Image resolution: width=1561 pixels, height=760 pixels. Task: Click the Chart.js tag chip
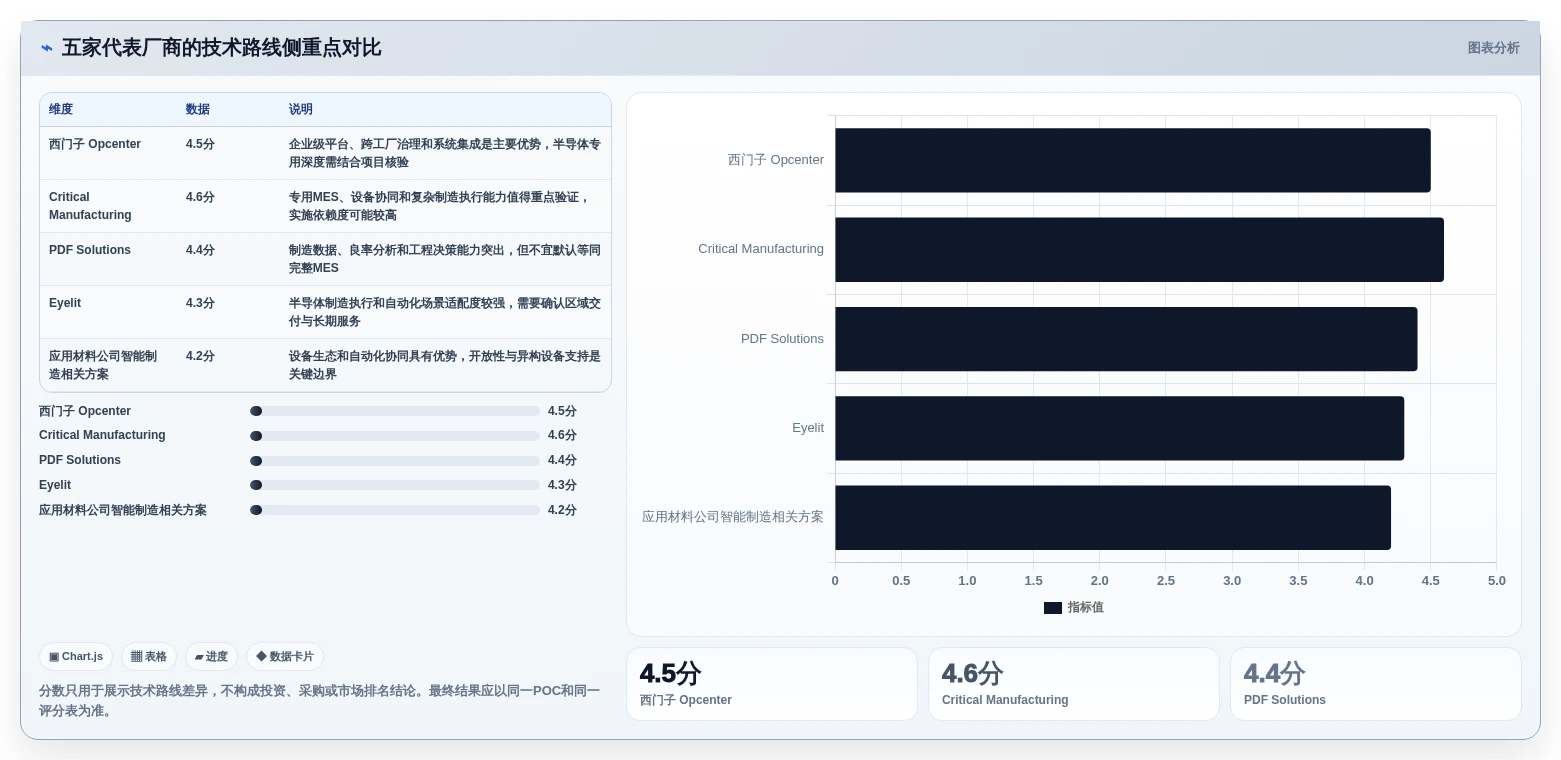(x=76, y=657)
